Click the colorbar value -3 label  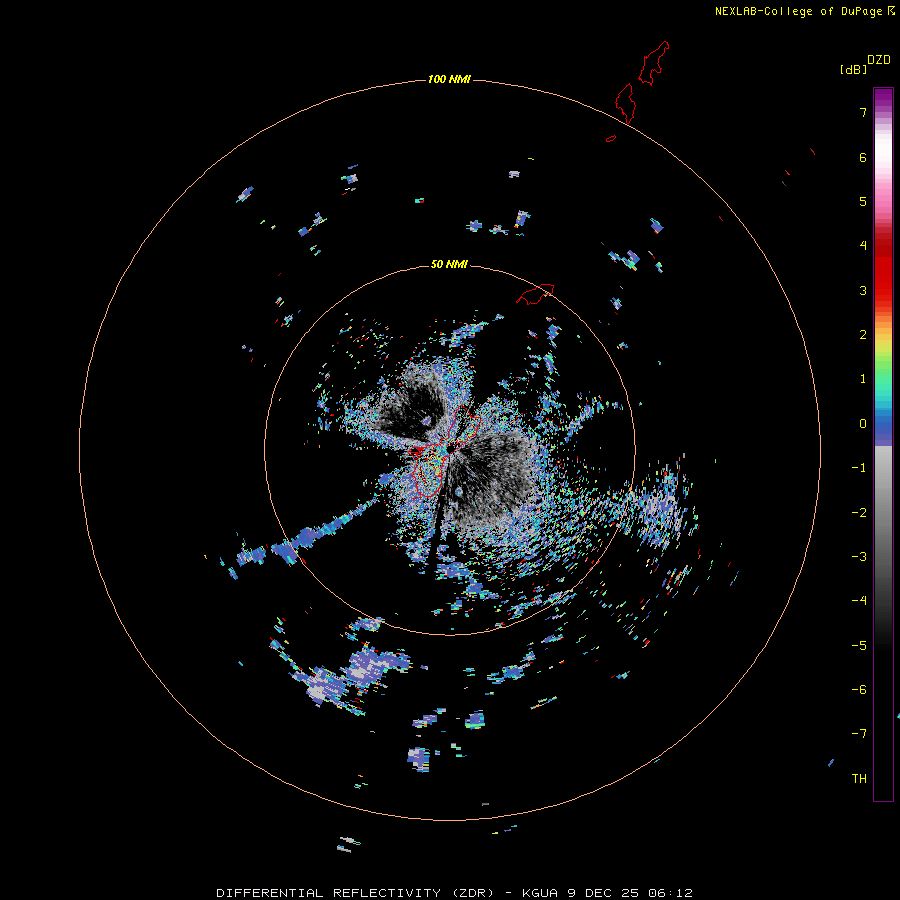[x=859, y=557]
